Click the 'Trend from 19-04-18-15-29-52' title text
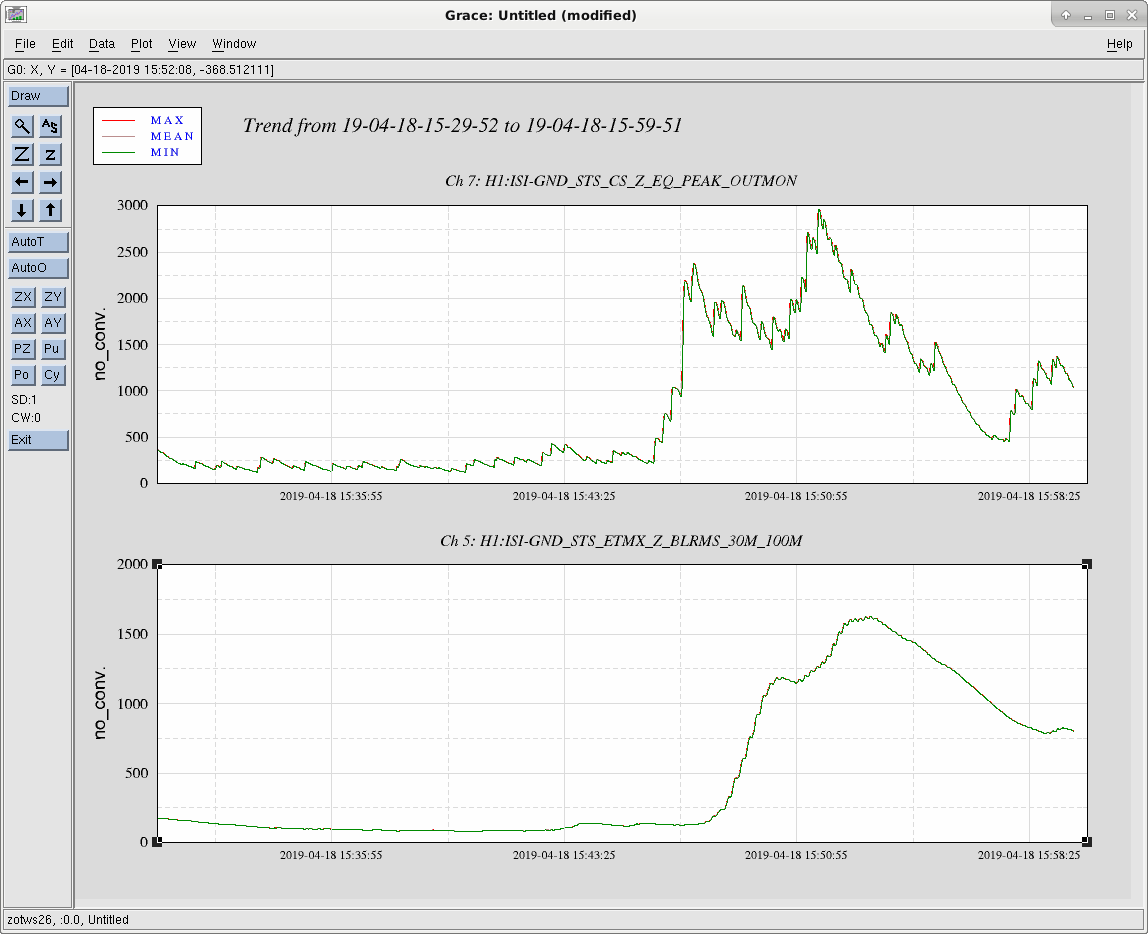This screenshot has width=1148, height=934. point(462,126)
